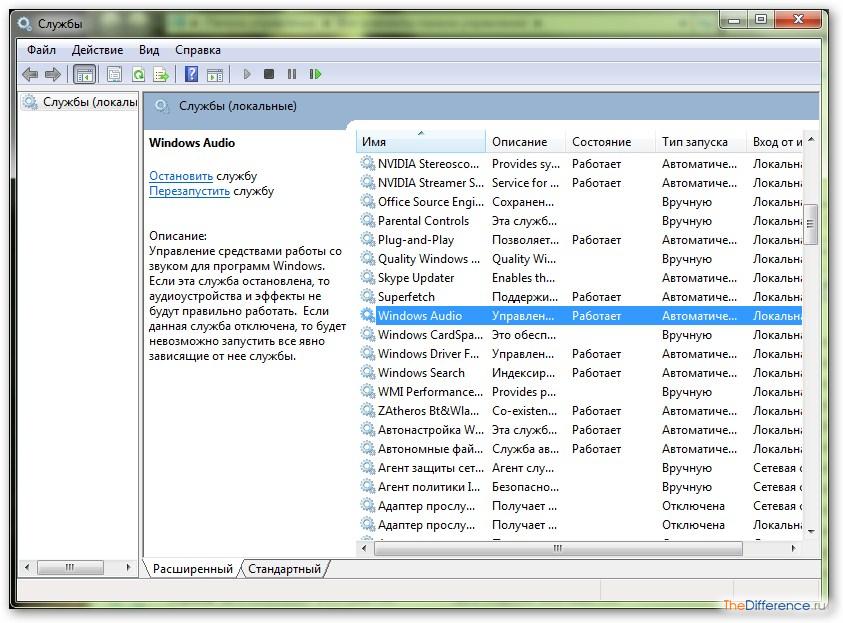Click the description cell reading Сохранен...

click(523, 202)
